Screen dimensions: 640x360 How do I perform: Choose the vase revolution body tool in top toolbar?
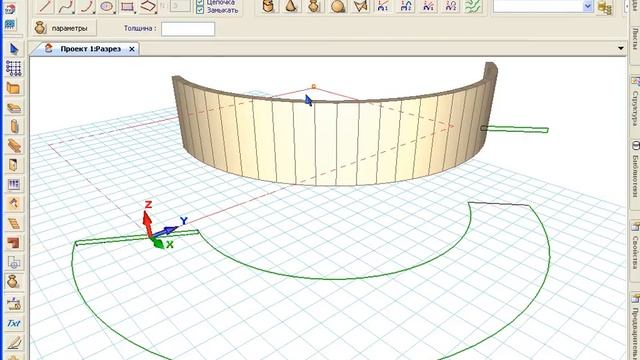click(314, 7)
